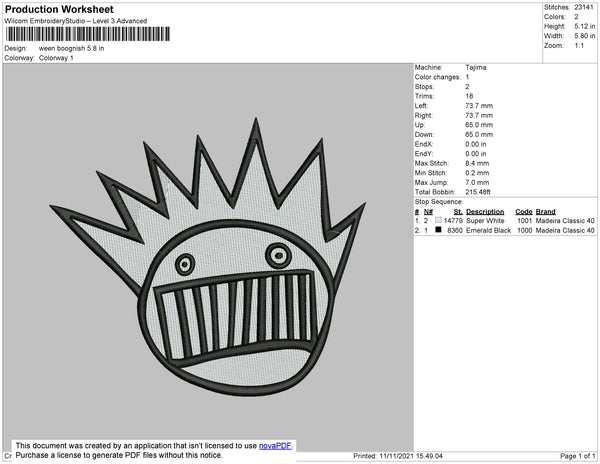This screenshot has width=600, height=464.
Task: Click the 'St.' column header
Action: coord(458,212)
